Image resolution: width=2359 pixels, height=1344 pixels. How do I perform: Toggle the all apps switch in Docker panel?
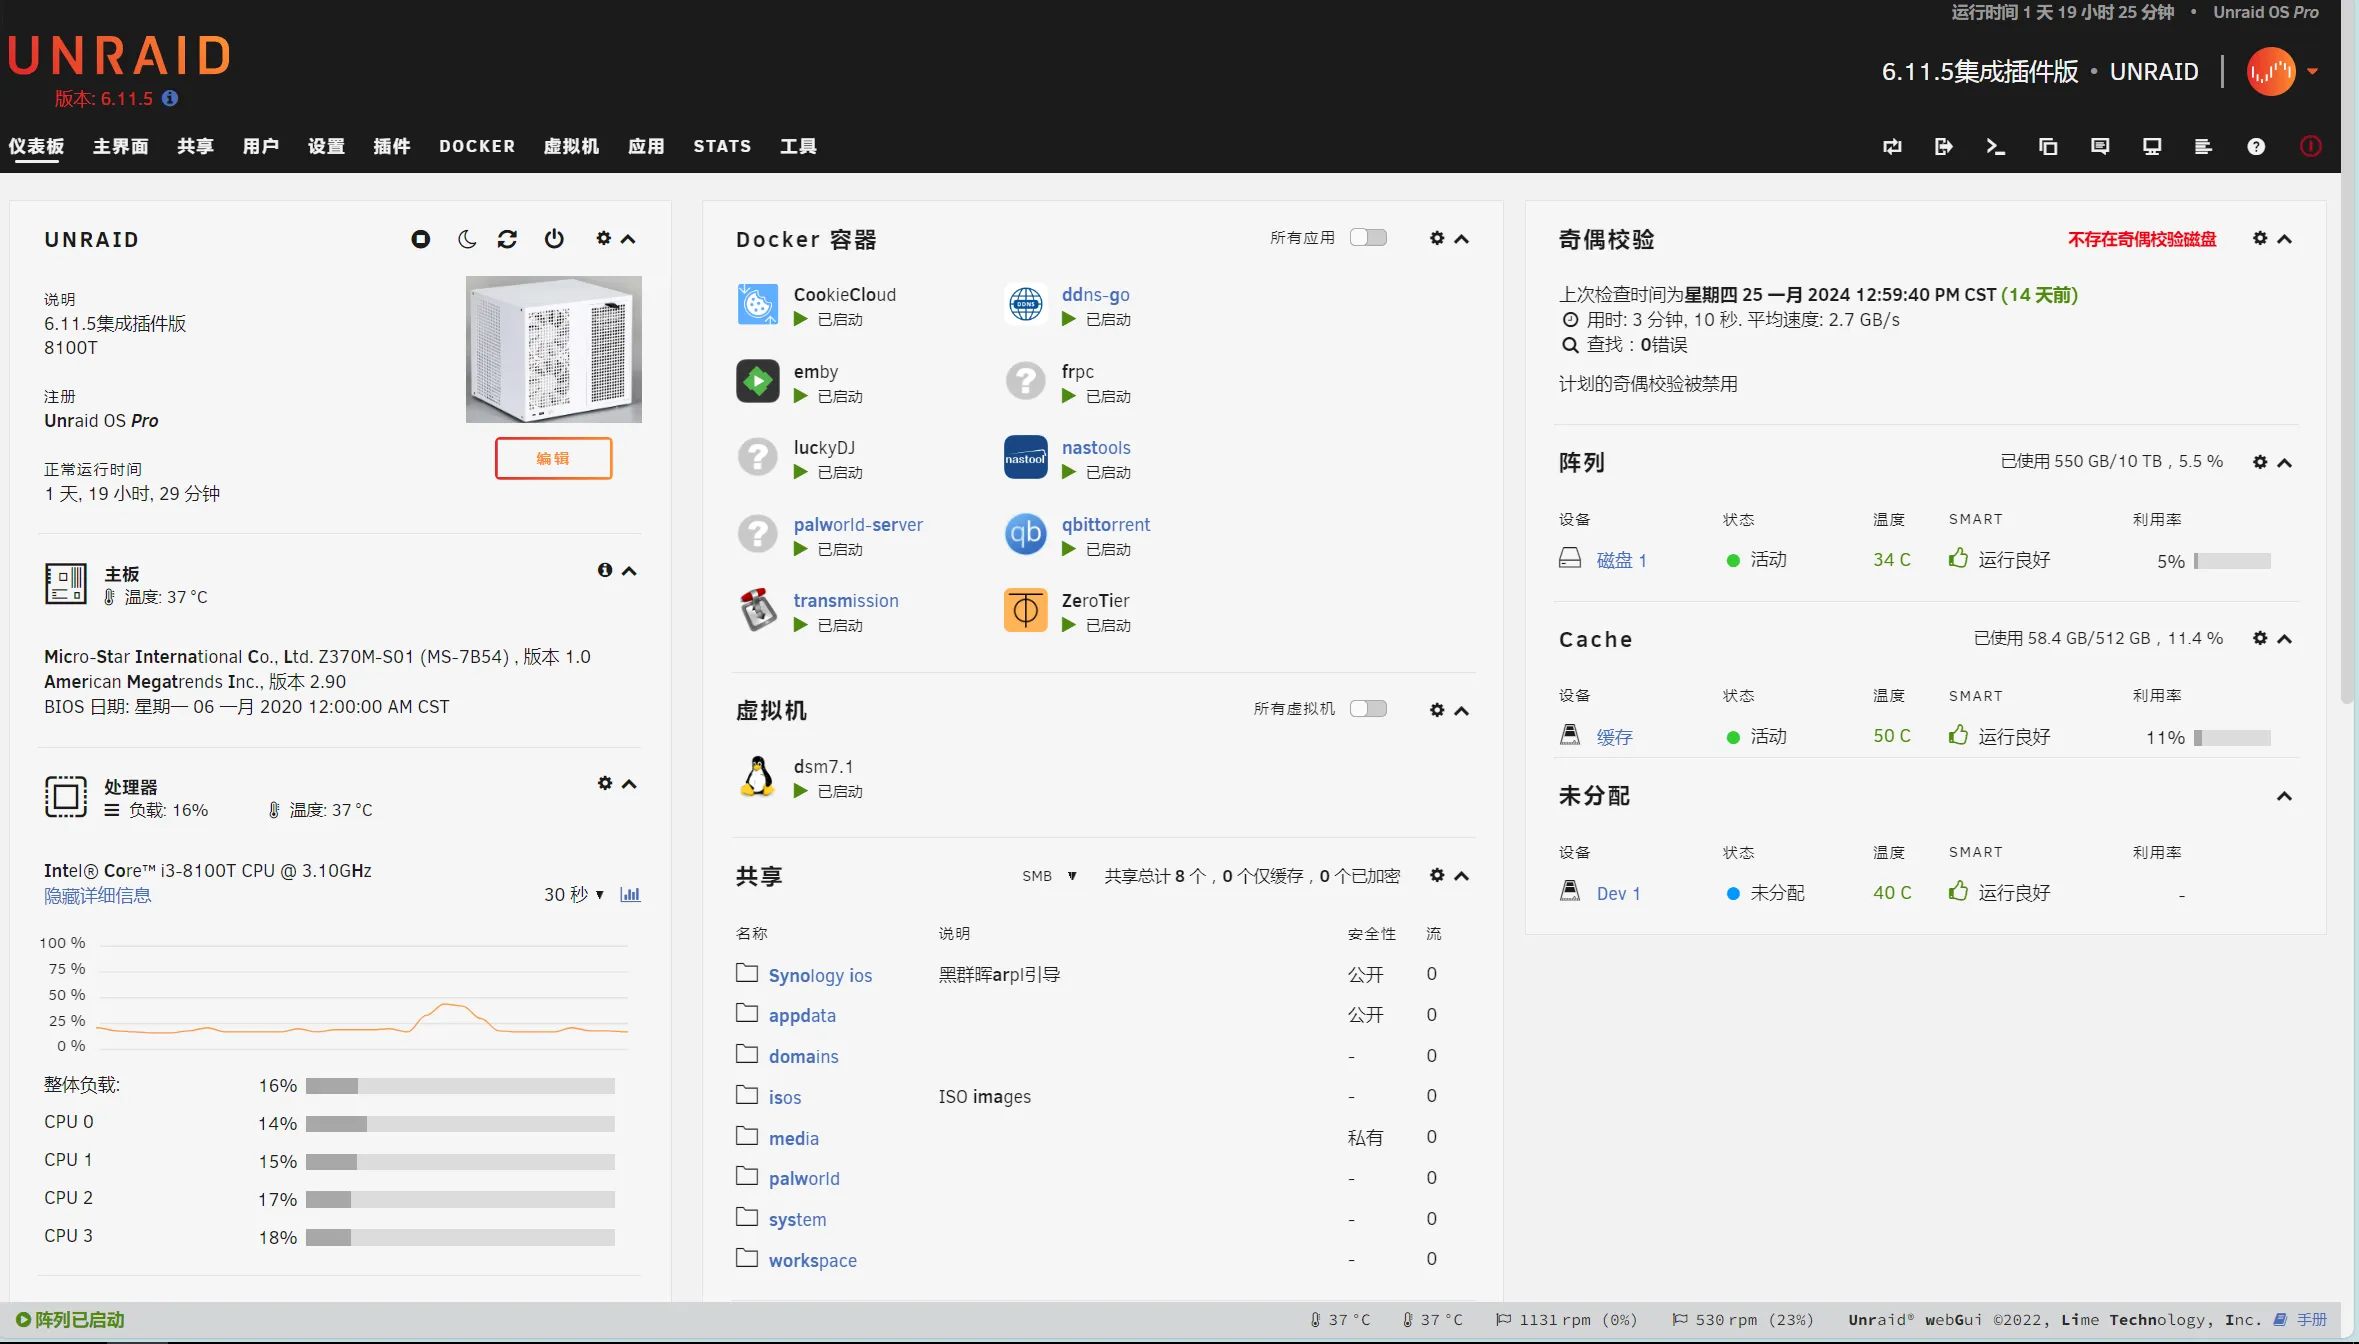click(1368, 237)
